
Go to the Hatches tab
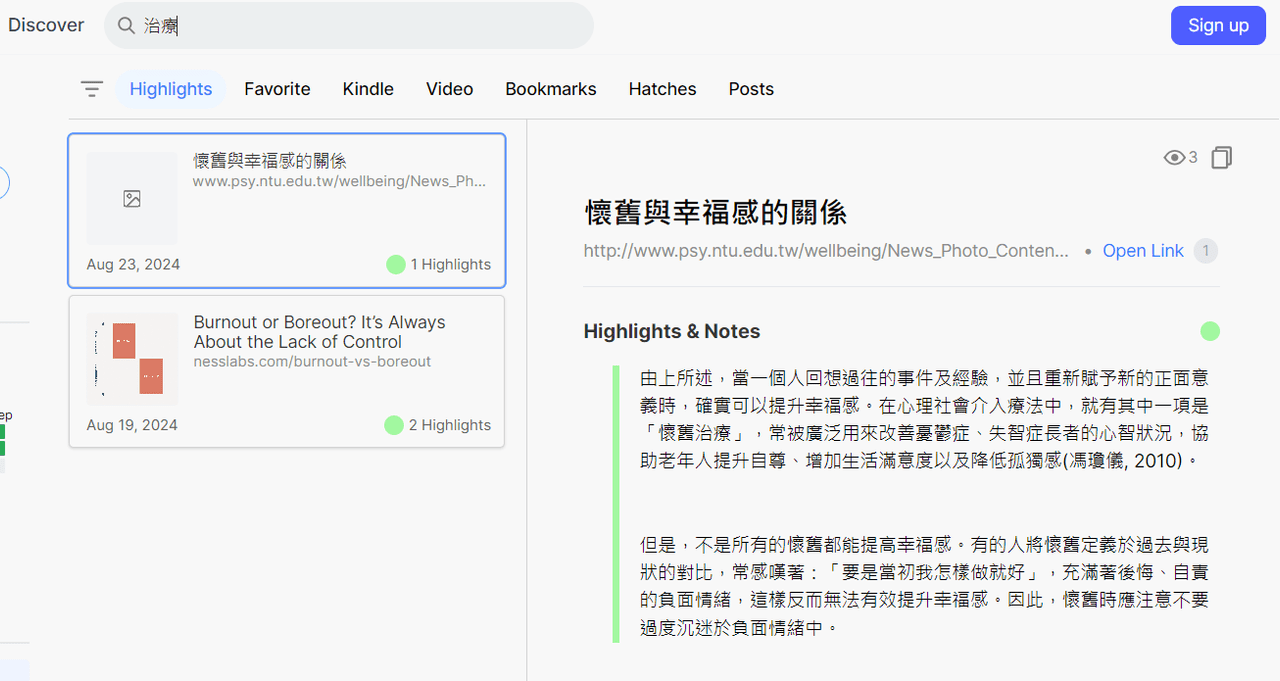click(662, 89)
